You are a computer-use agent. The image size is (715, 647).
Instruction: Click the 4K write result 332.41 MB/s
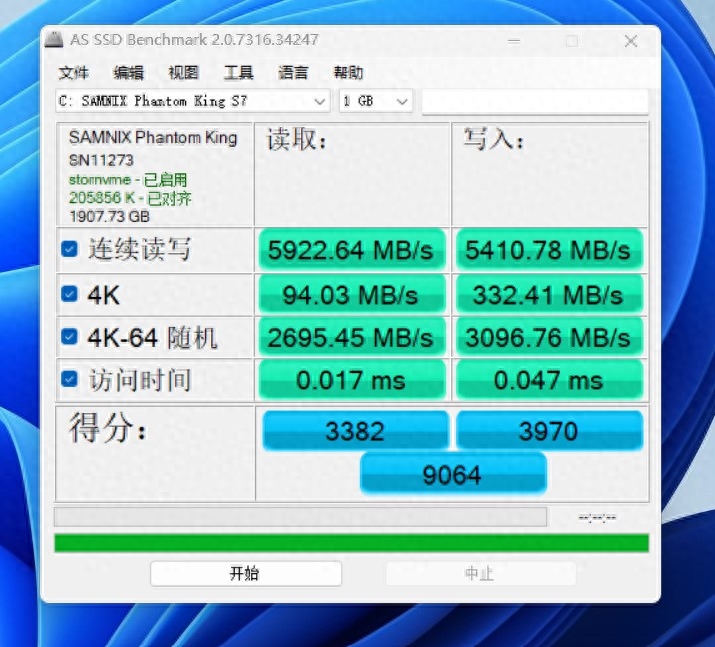pos(549,295)
